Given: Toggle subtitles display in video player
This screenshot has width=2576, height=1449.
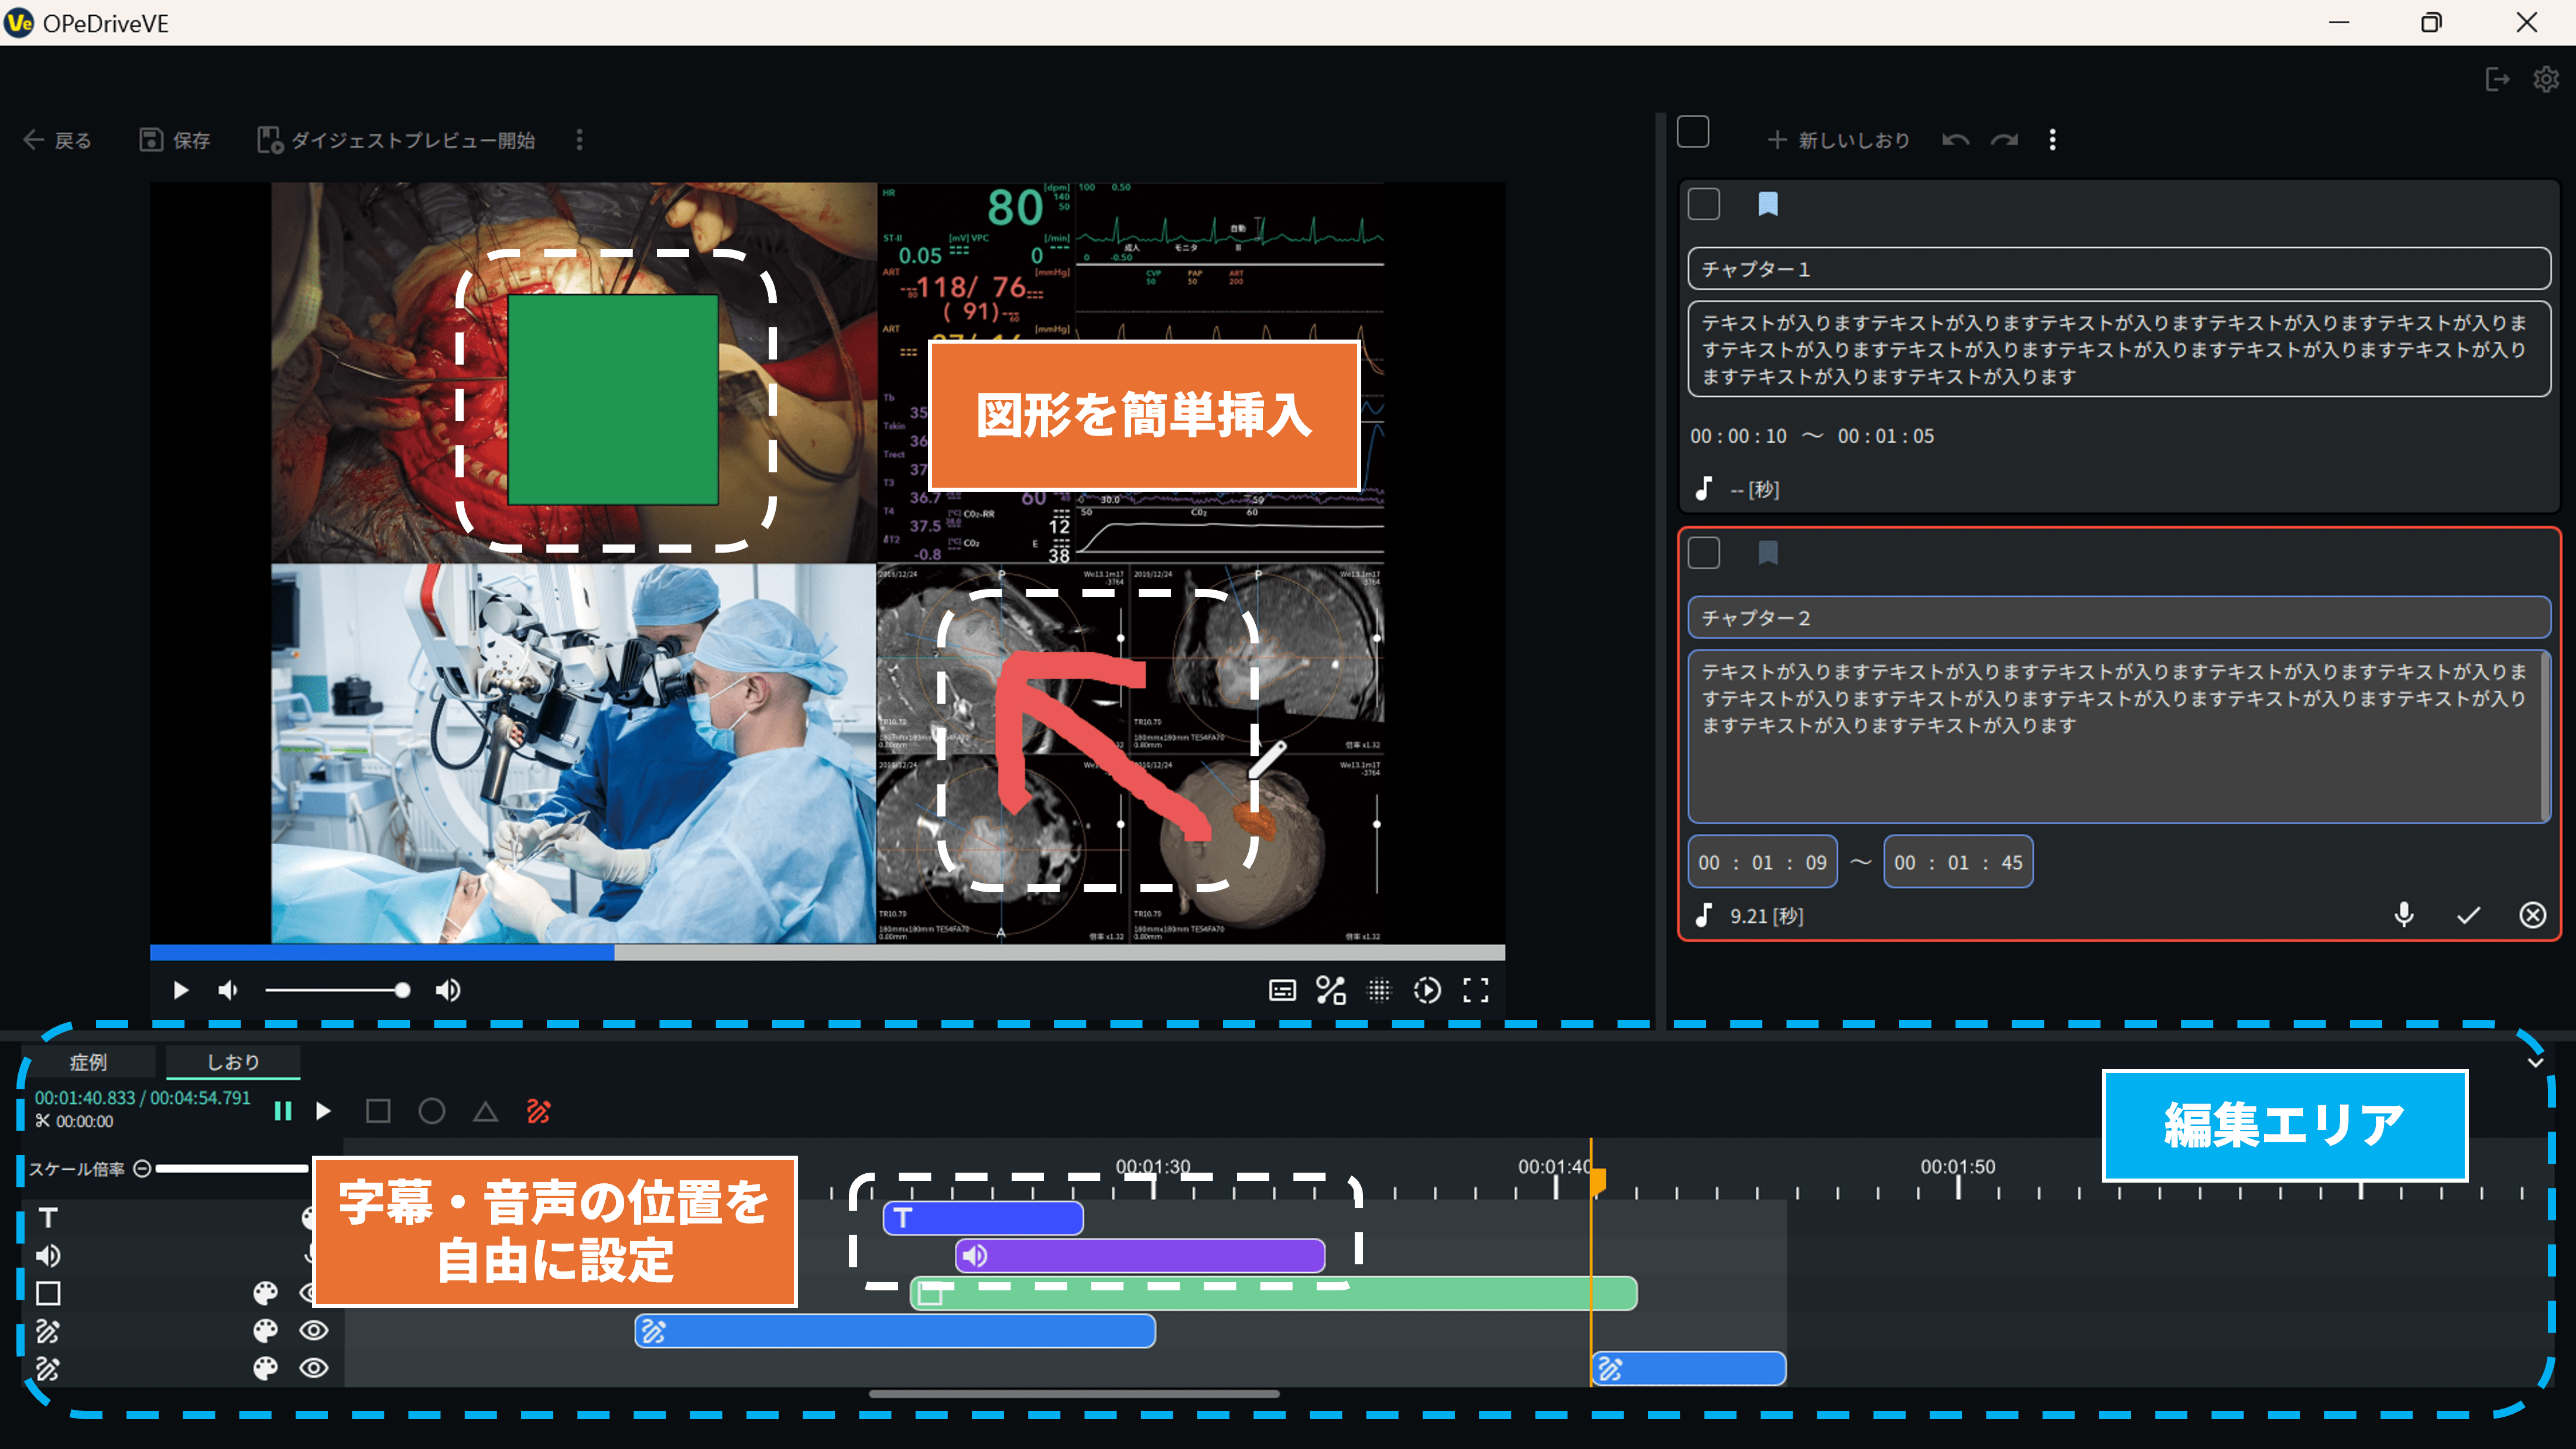Looking at the screenshot, I should 1282,990.
